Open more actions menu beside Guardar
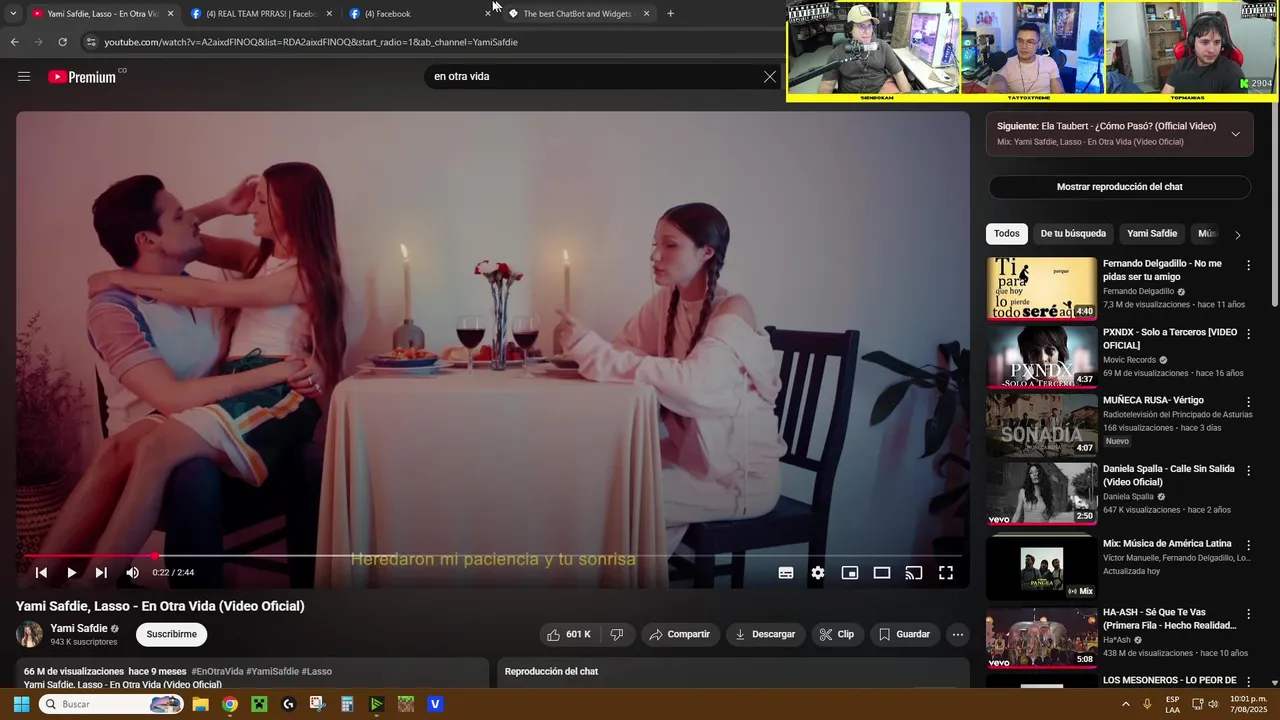This screenshot has height=720, width=1280. [x=957, y=634]
